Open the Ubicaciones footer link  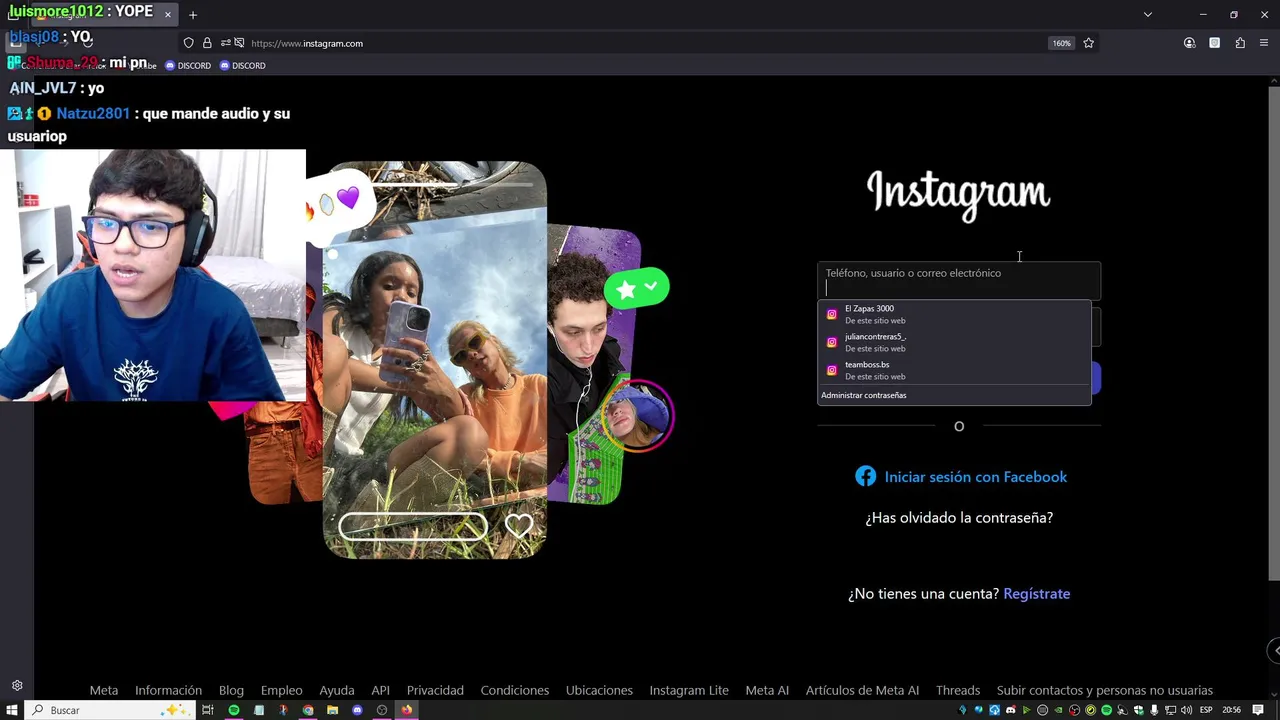point(599,690)
